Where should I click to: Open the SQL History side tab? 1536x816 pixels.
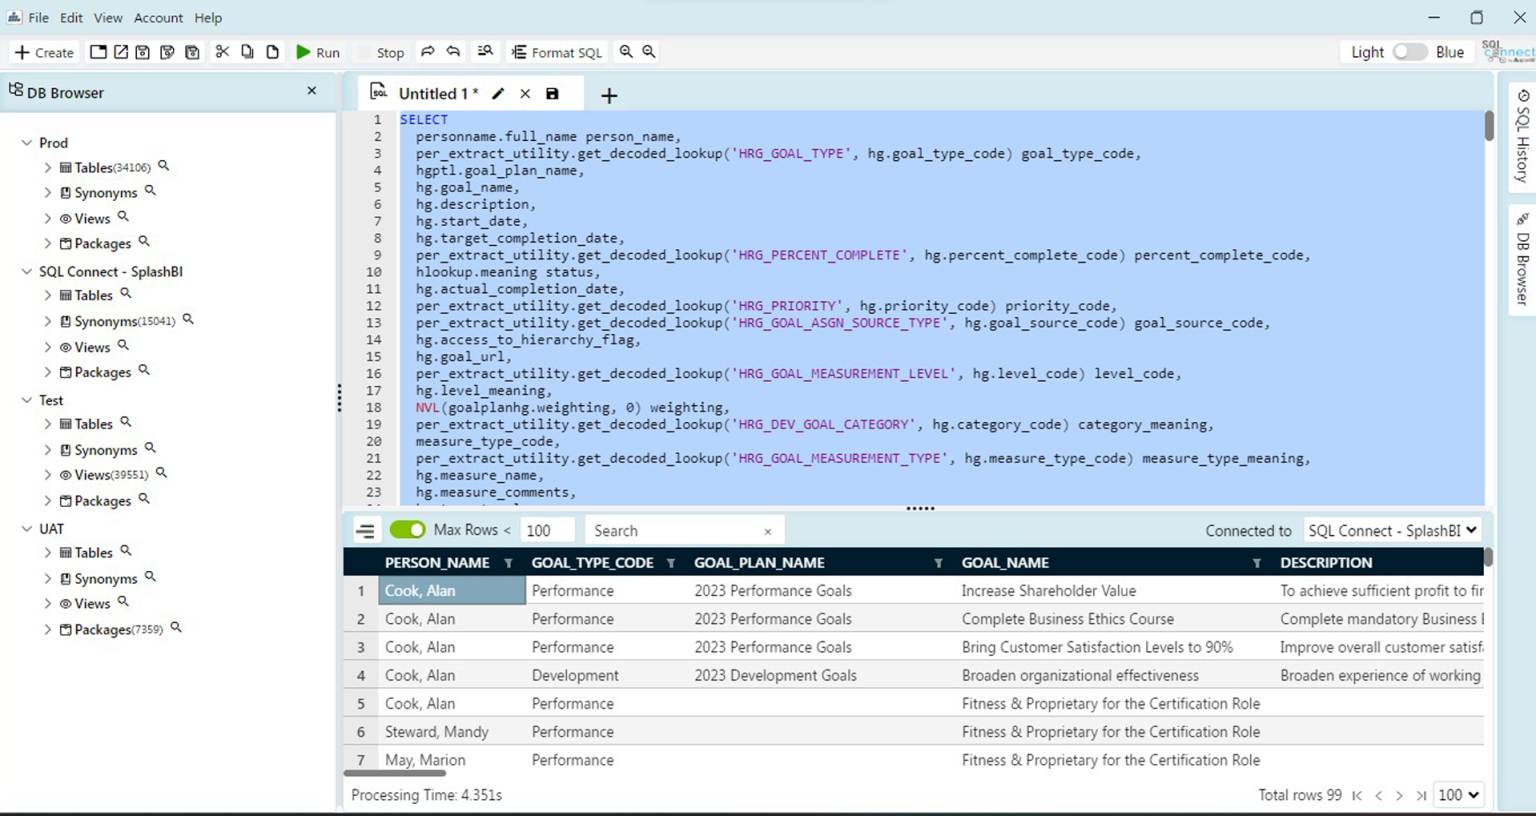(x=1522, y=137)
